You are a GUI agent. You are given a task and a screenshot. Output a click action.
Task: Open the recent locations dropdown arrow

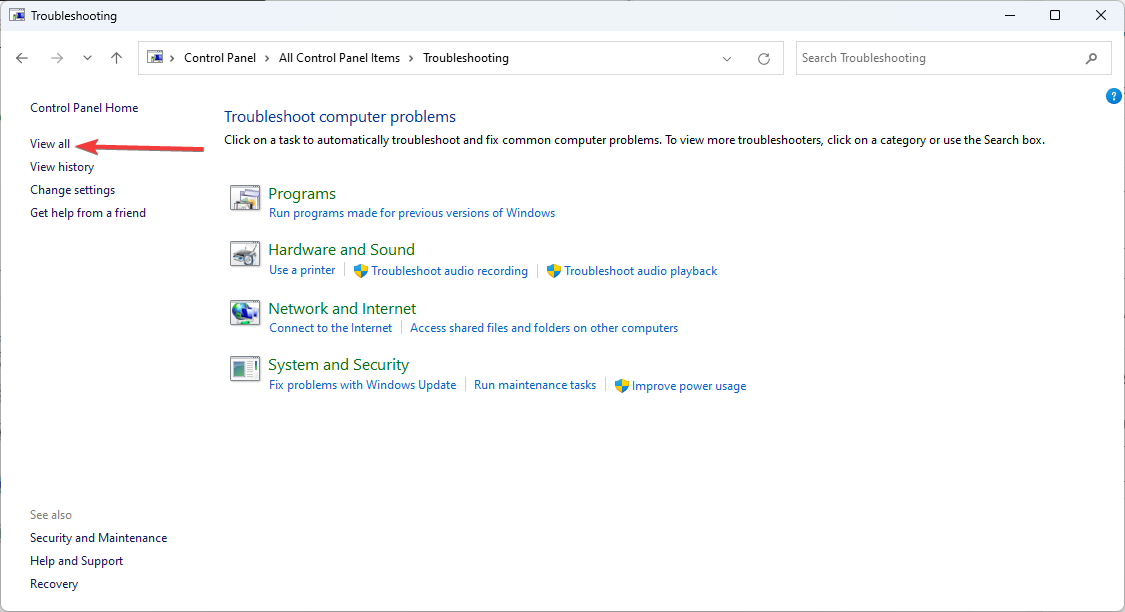[87, 58]
